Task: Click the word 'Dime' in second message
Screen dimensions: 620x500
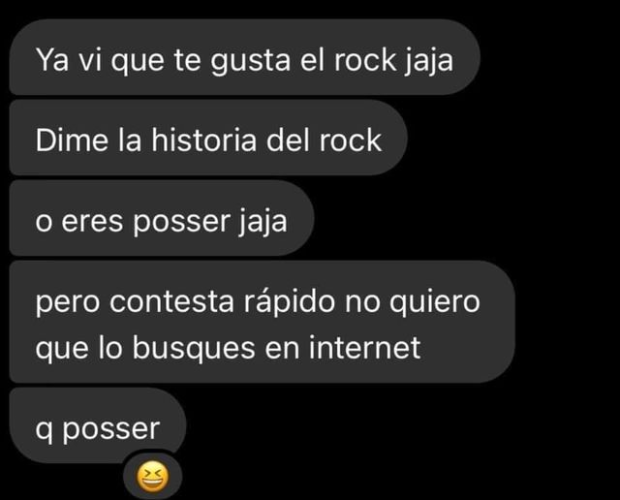Action: pyautogui.click(x=72, y=140)
